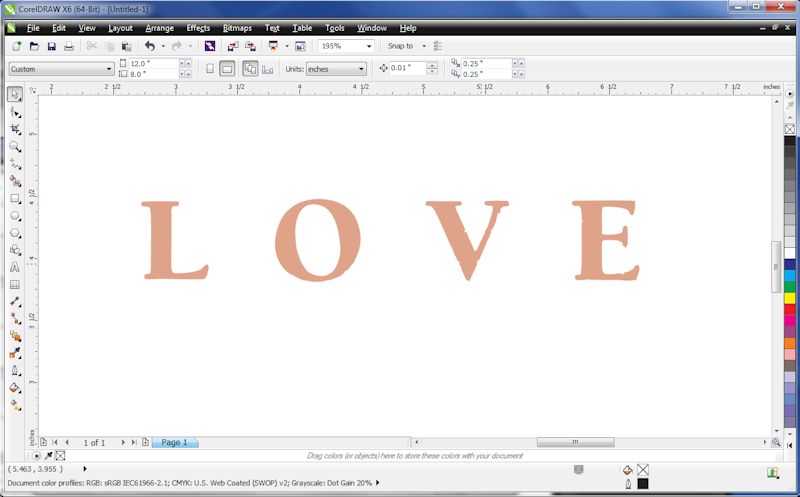This screenshot has width=800, height=497.
Task: Click the Print icon in the toolbar
Action: 69,46
